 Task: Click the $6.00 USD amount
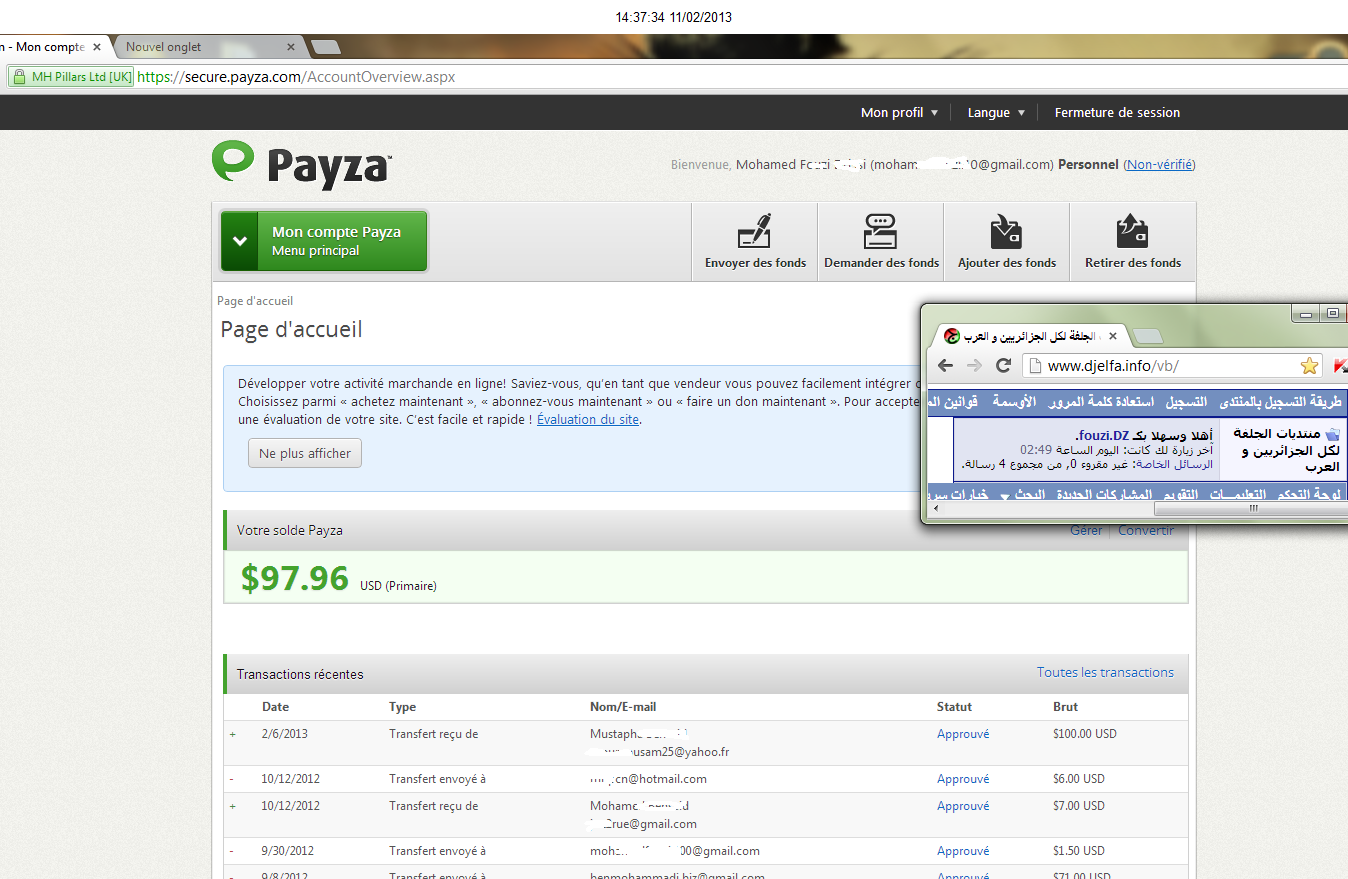point(1079,779)
